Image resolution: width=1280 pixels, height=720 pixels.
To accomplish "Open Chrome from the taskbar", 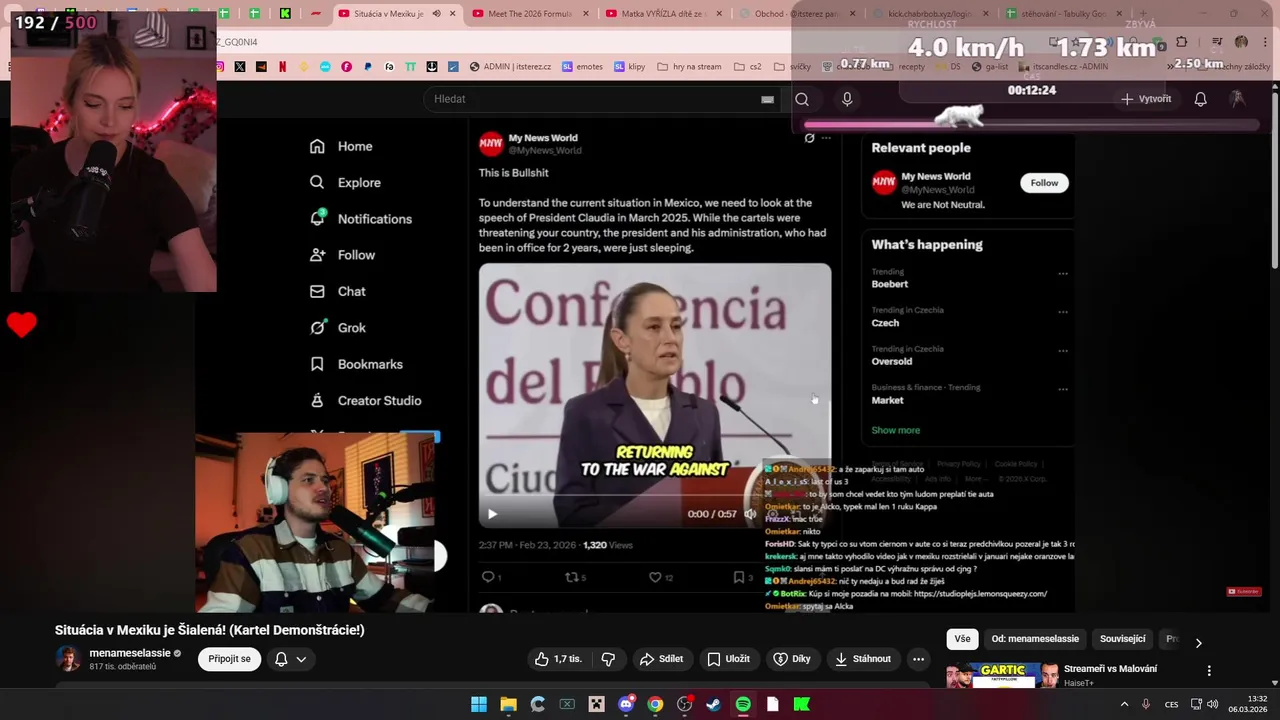I will 655,704.
